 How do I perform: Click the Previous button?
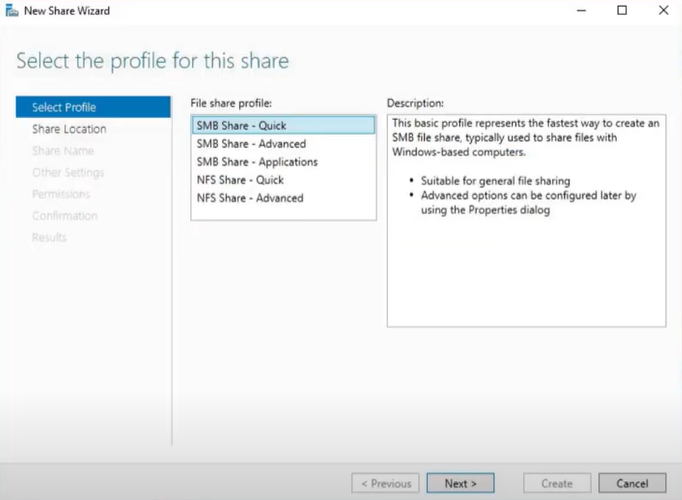point(386,483)
